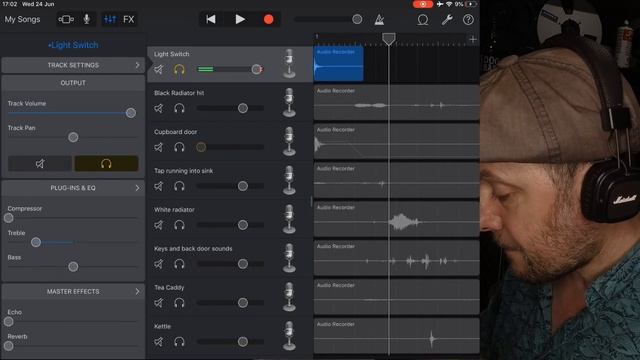640x360 pixels.
Task: Click the Treble slider knob
Action: point(36,242)
